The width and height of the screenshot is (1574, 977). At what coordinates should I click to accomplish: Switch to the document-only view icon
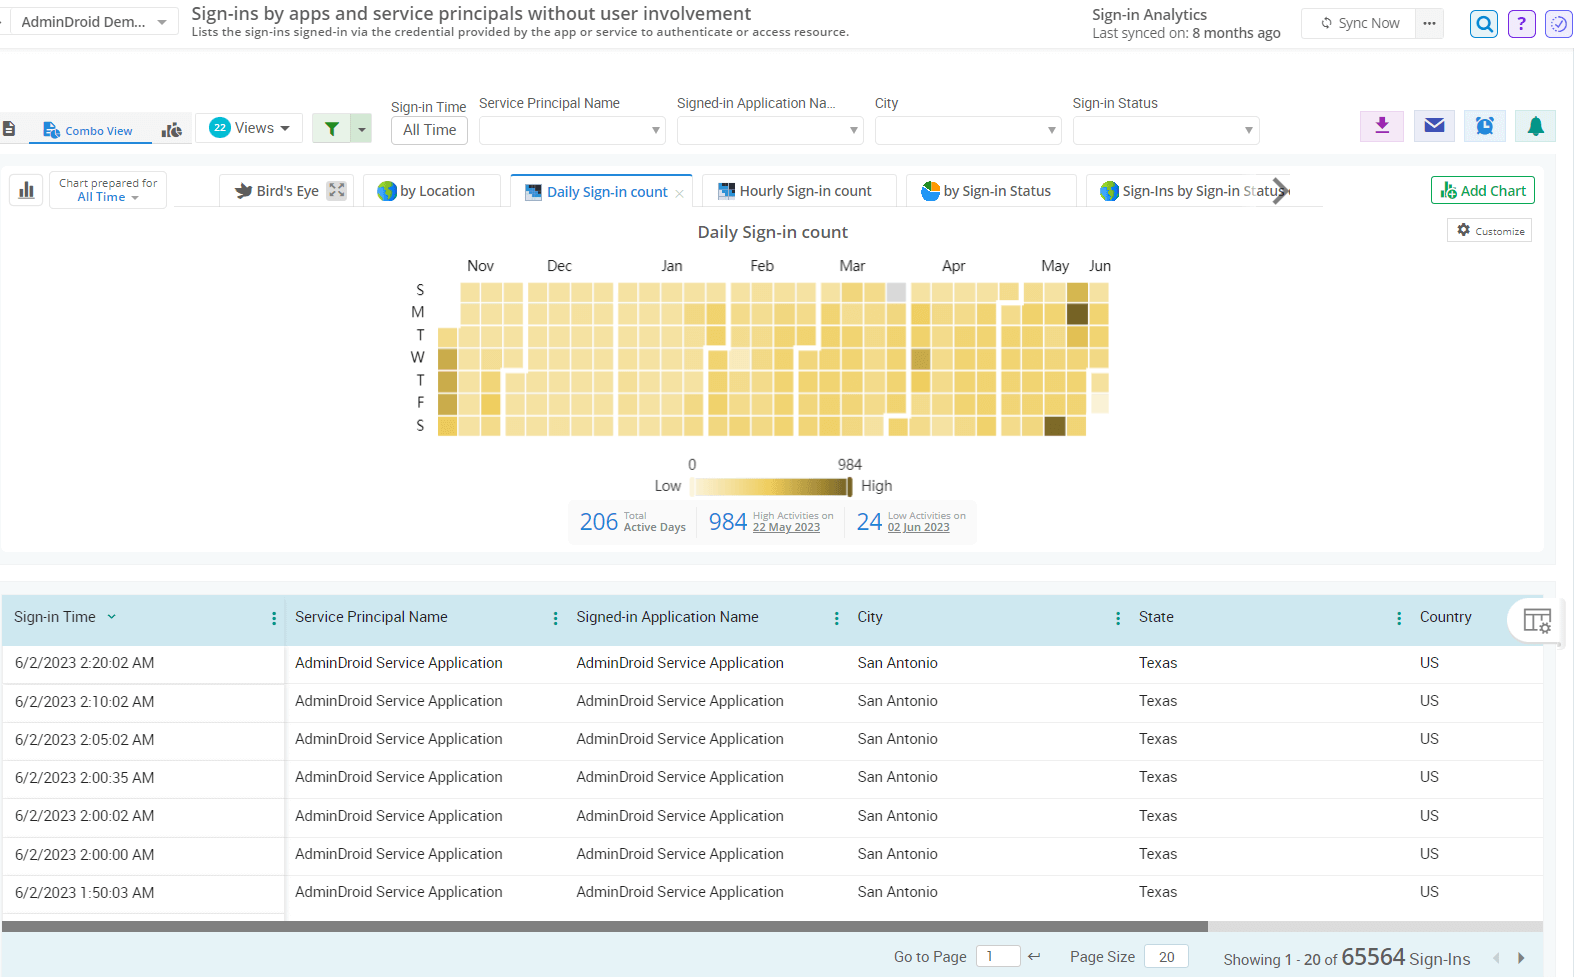coord(10,129)
